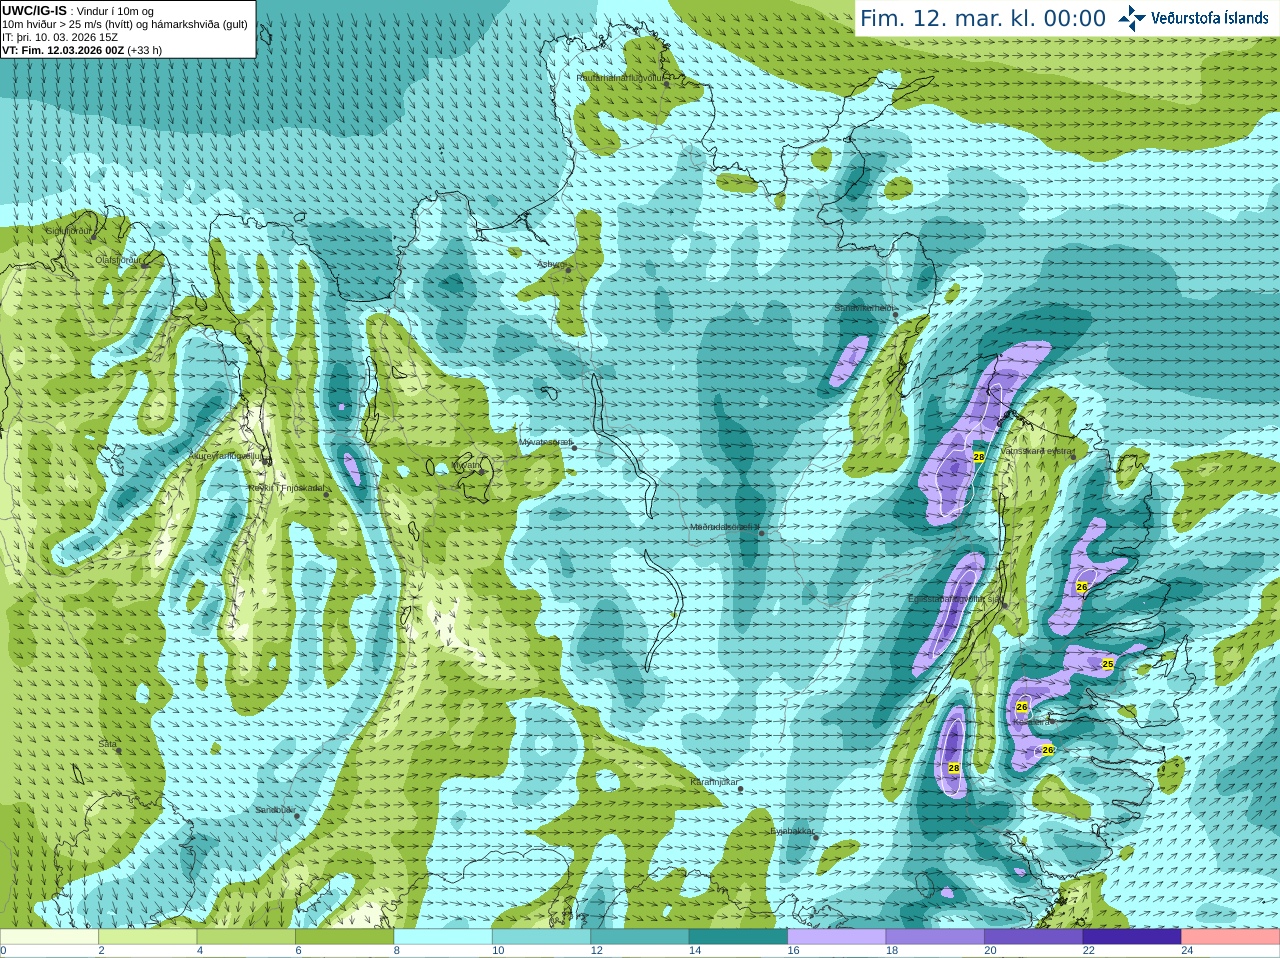Click the yellow 26 marker below the Kollaleira label
This screenshot has width=1280, height=958.
click(x=1048, y=750)
